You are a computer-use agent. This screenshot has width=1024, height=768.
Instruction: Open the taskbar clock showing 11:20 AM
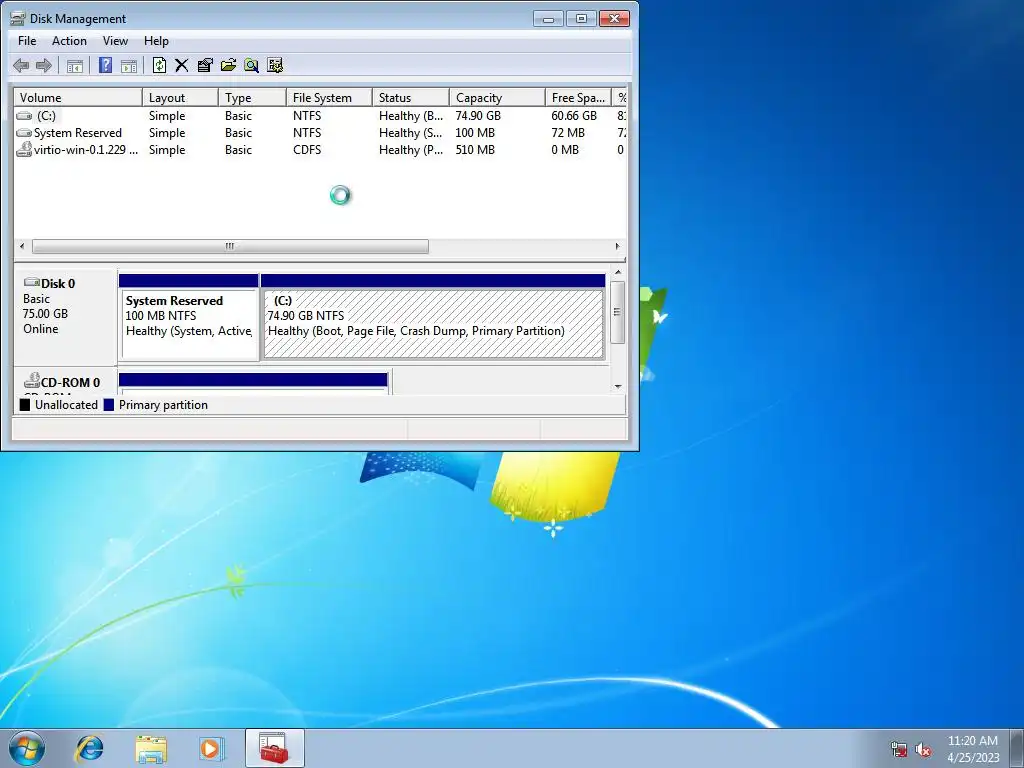pos(972,748)
